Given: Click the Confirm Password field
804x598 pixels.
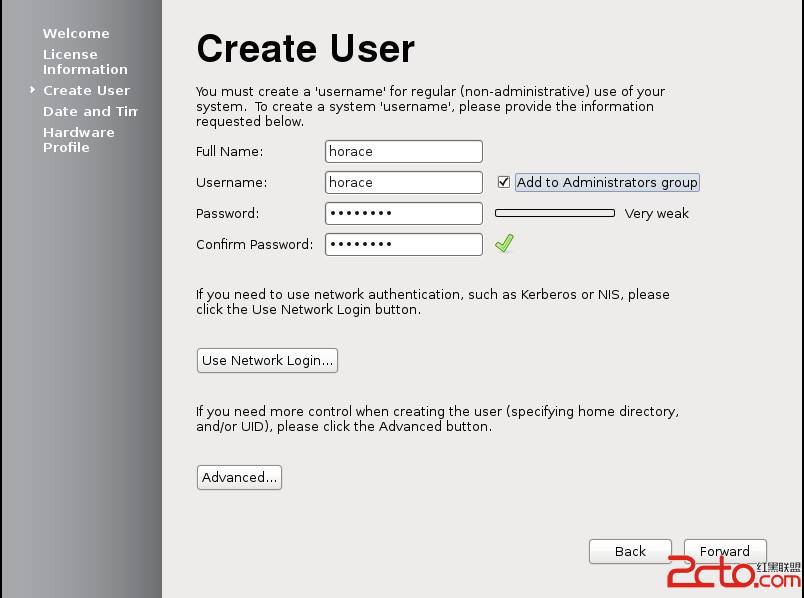Looking at the screenshot, I should (x=404, y=244).
